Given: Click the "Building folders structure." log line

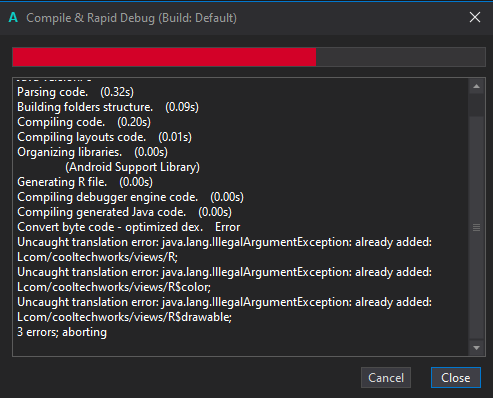Looking at the screenshot, I should pyautogui.click(x=108, y=107).
